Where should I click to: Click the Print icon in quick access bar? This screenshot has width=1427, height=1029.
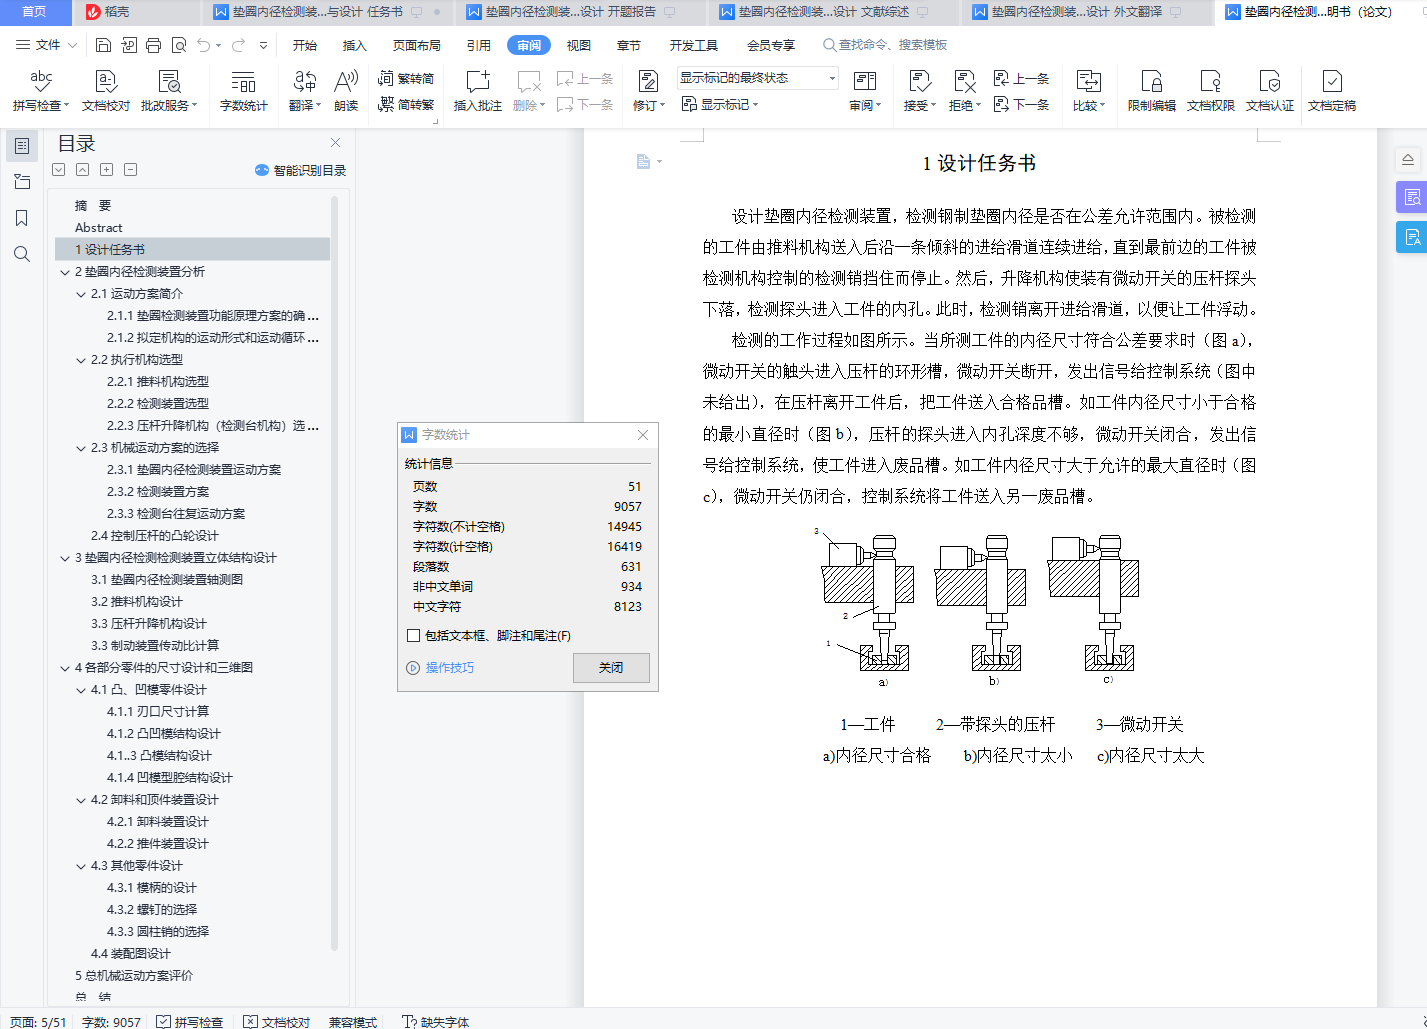pyautogui.click(x=153, y=45)
